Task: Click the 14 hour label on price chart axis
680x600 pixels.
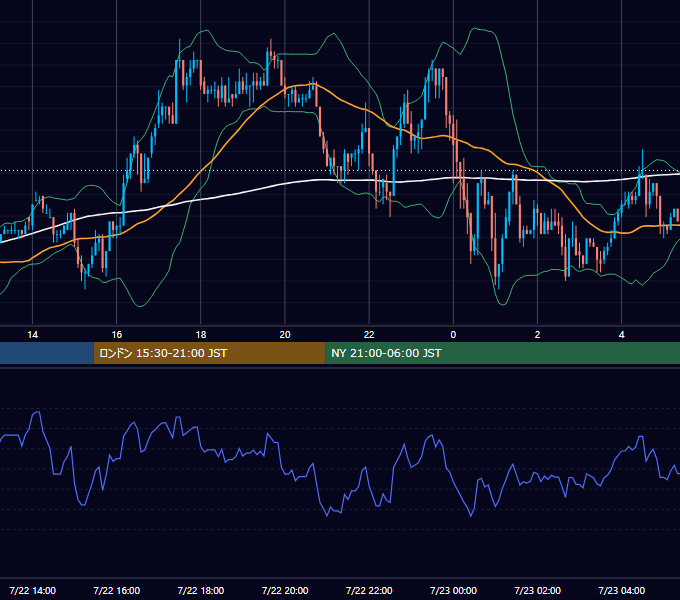Action: (x=33, y=335)
